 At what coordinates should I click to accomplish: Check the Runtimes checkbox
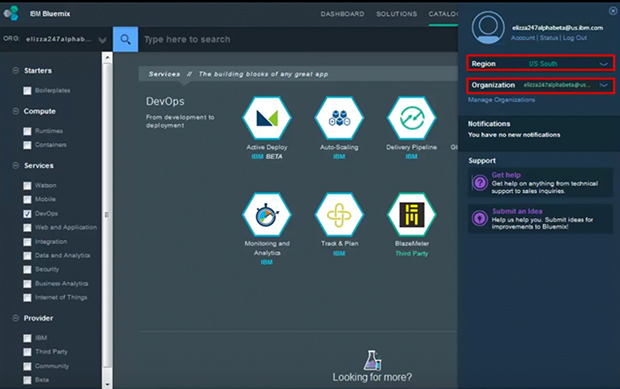(x=27, y=131)
